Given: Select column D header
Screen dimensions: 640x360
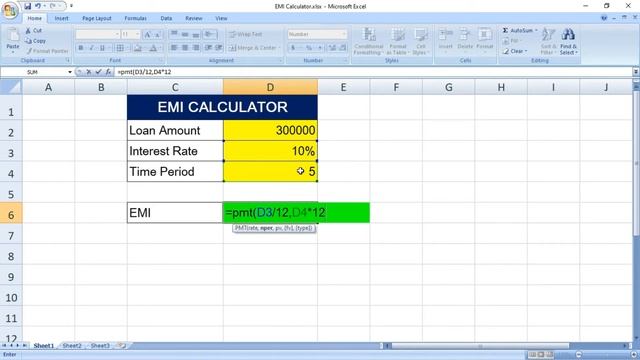Looking at the screenshot, I should (270, 87).
